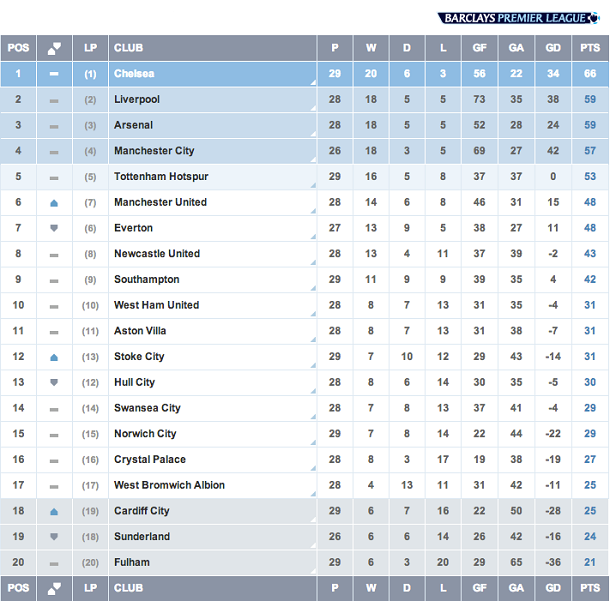Click the position movement icon in top header

click(x=54, y=48)
